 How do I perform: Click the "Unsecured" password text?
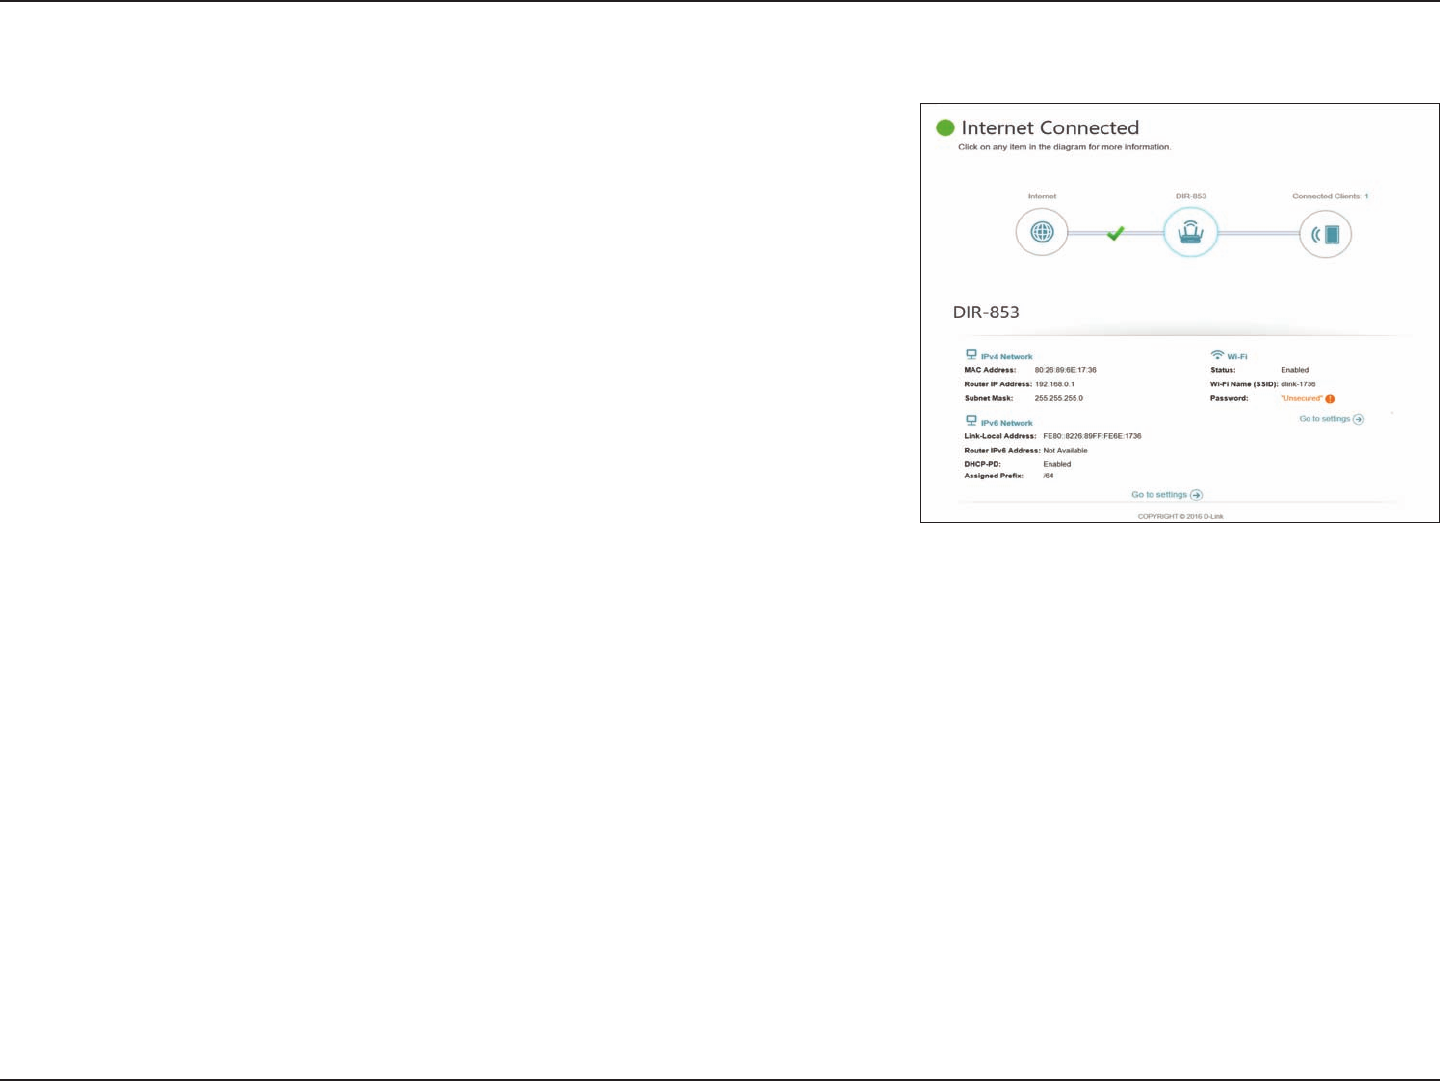(1302, 398)
